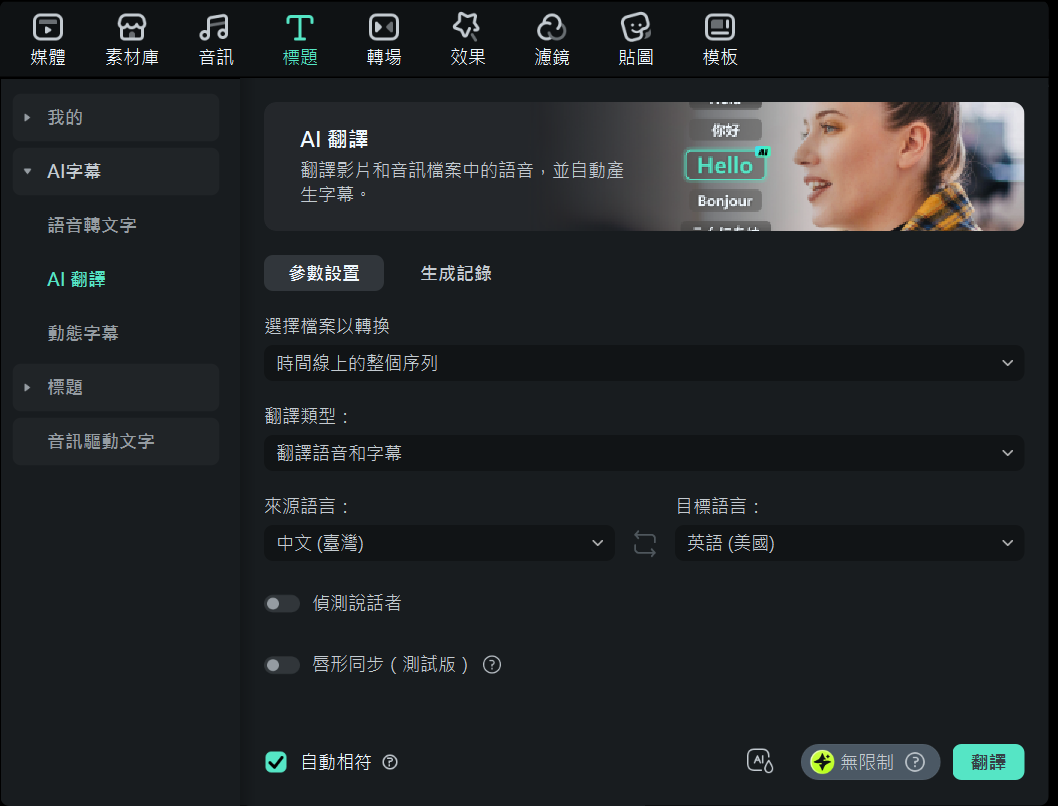Screen dimensions: 1058x806
Task: Expand the 我的 sidebar section
Action: (116, 118)
